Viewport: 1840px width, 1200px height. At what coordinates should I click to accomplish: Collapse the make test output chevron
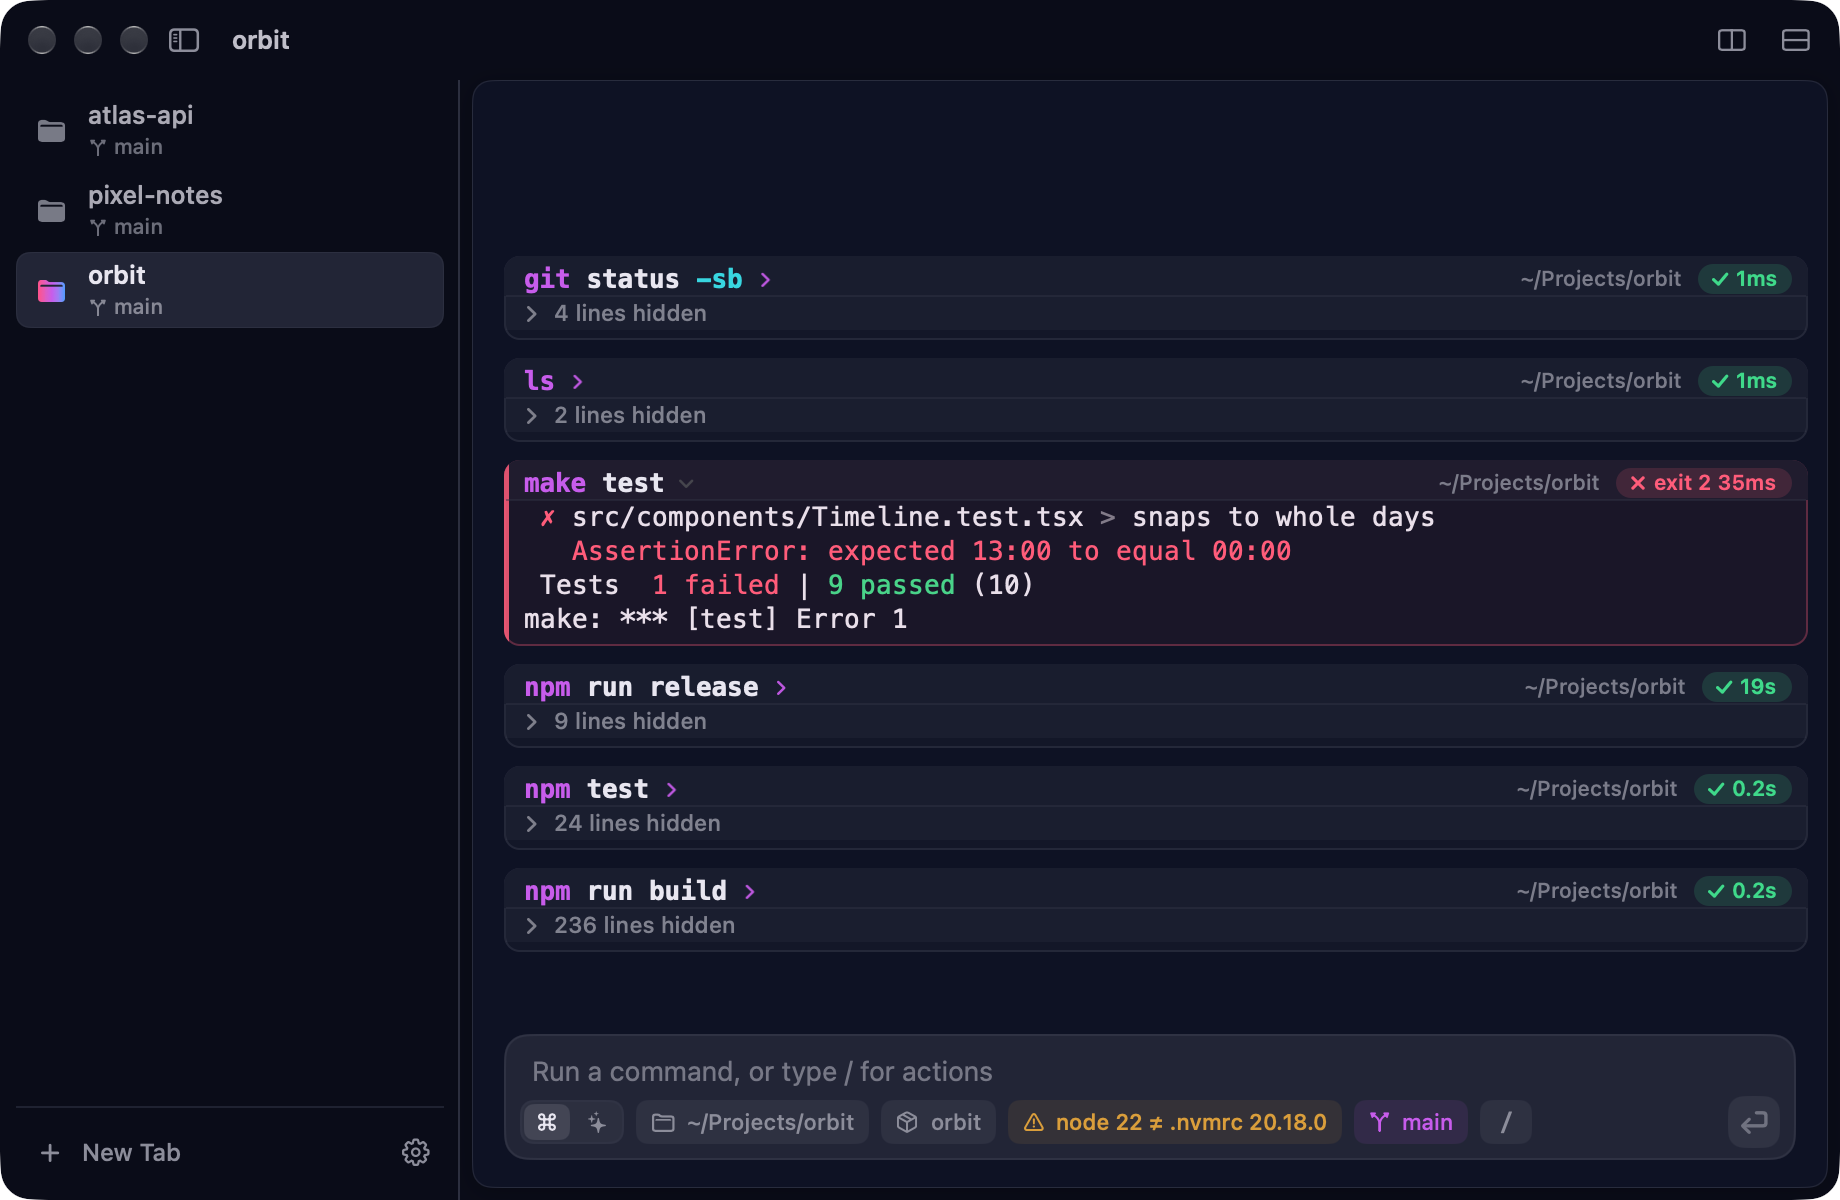point(686,483)
